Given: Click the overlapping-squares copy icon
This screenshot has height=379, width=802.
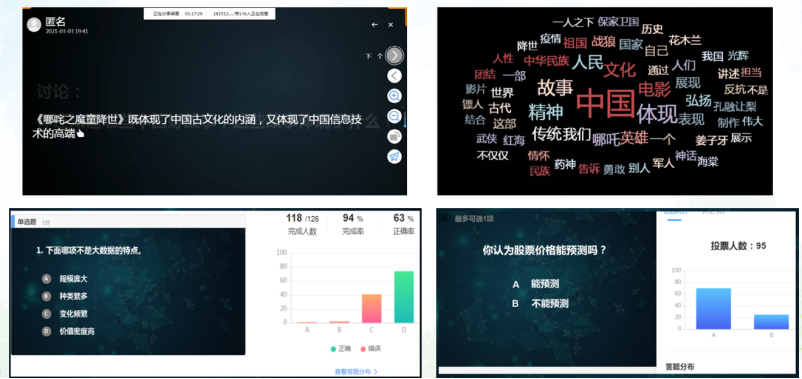Looking at the screenshot, I should coord(394,137).
